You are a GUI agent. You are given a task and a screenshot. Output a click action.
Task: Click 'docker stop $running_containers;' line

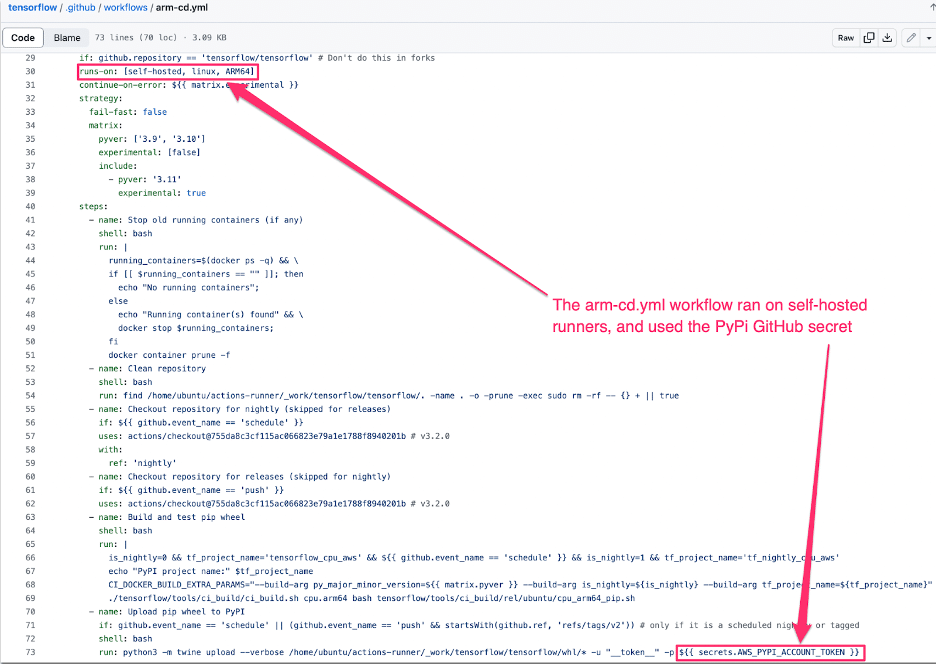tap(196, 328)
